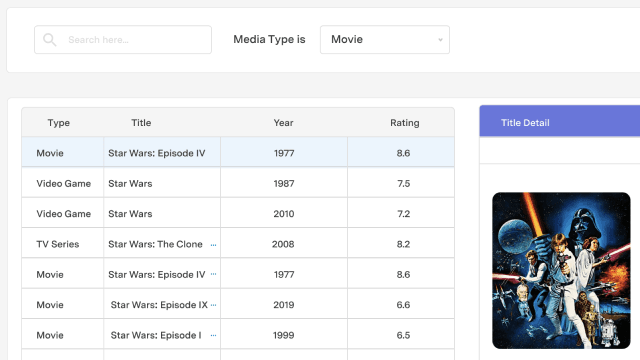Screen dimensions: 640x360
Task: Click Star Wars: The Clone title text
Action: 156,244
